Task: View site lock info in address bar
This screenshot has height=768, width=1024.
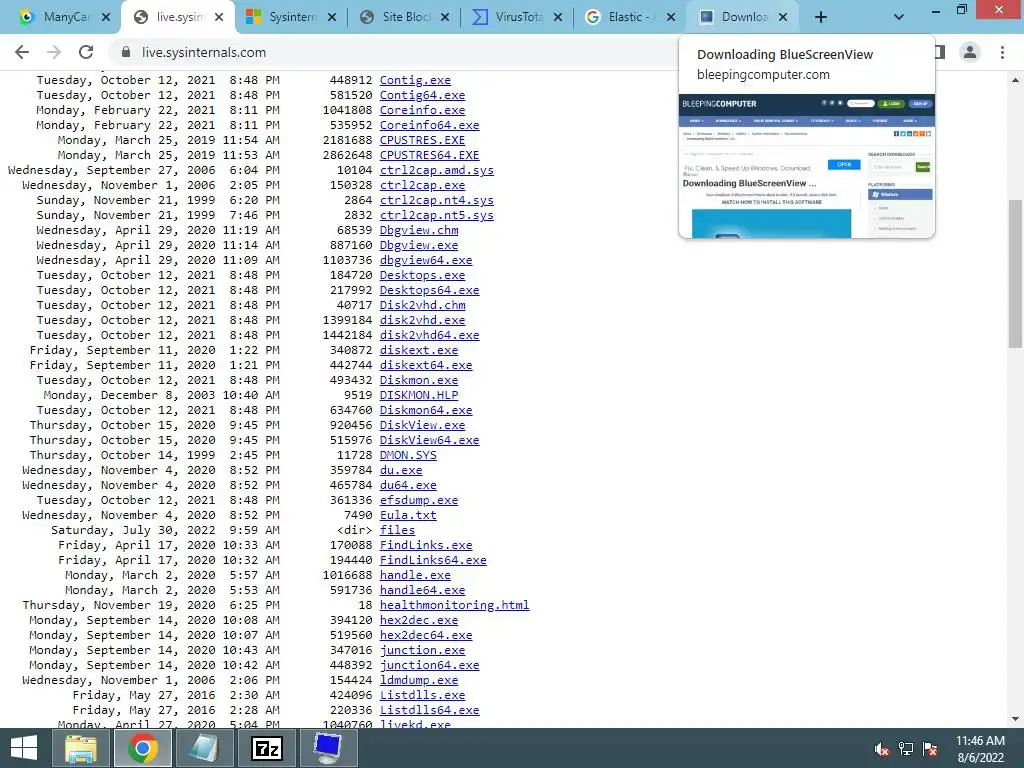Action: [126, 52]
